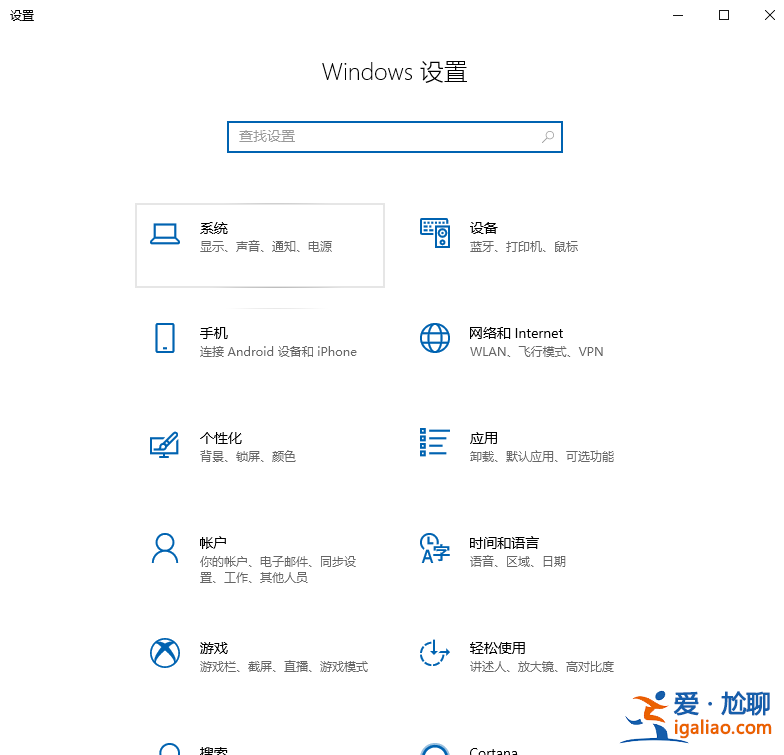The image size is (784, 755).
Task: Open the Devices keyboard and speaker icon
Action: click(434, 233)
